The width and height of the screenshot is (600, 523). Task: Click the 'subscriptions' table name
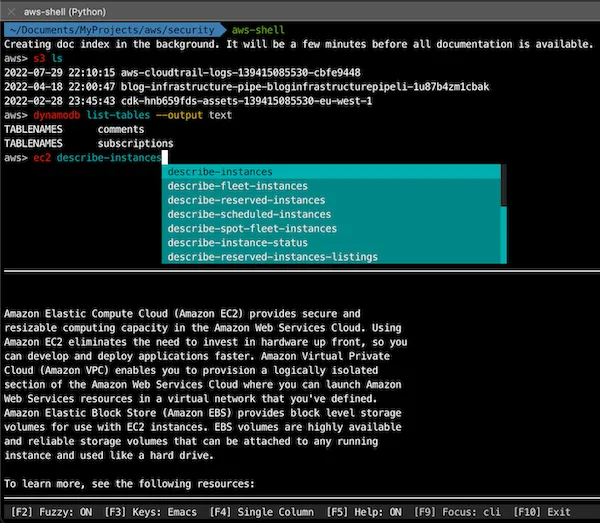coord(135,143)
